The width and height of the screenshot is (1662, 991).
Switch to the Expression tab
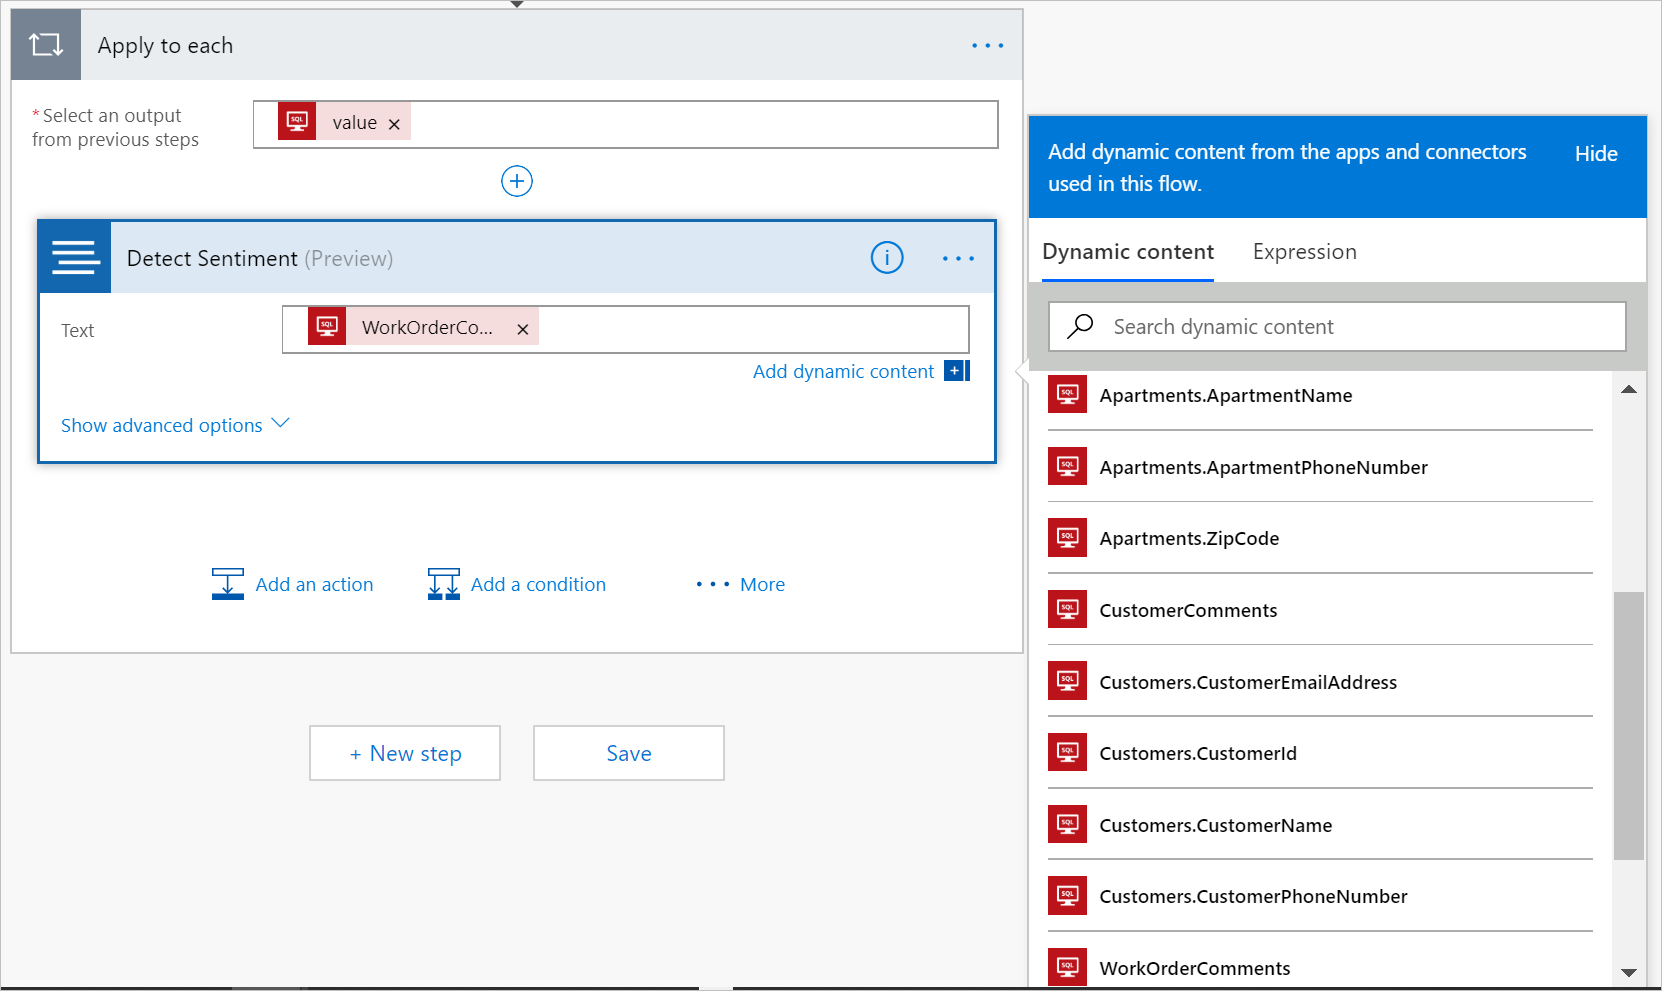tap(1304, 252)
